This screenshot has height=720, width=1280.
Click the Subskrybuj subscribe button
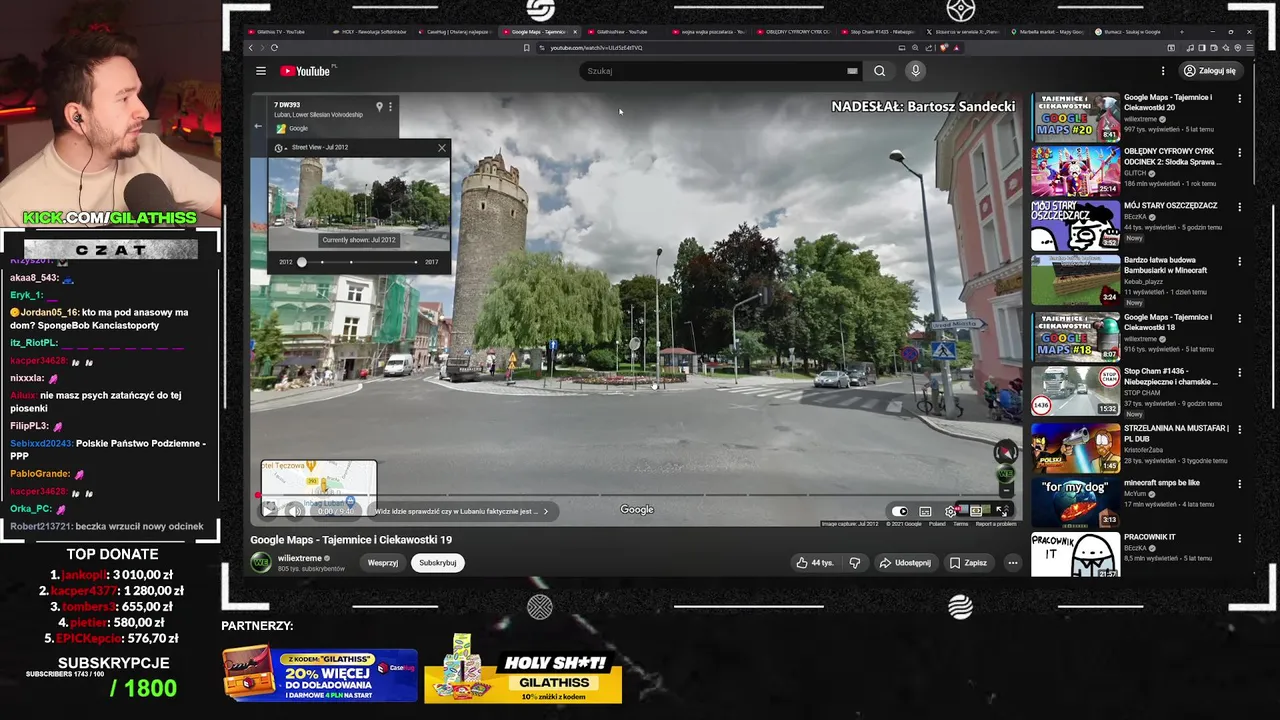438,562
